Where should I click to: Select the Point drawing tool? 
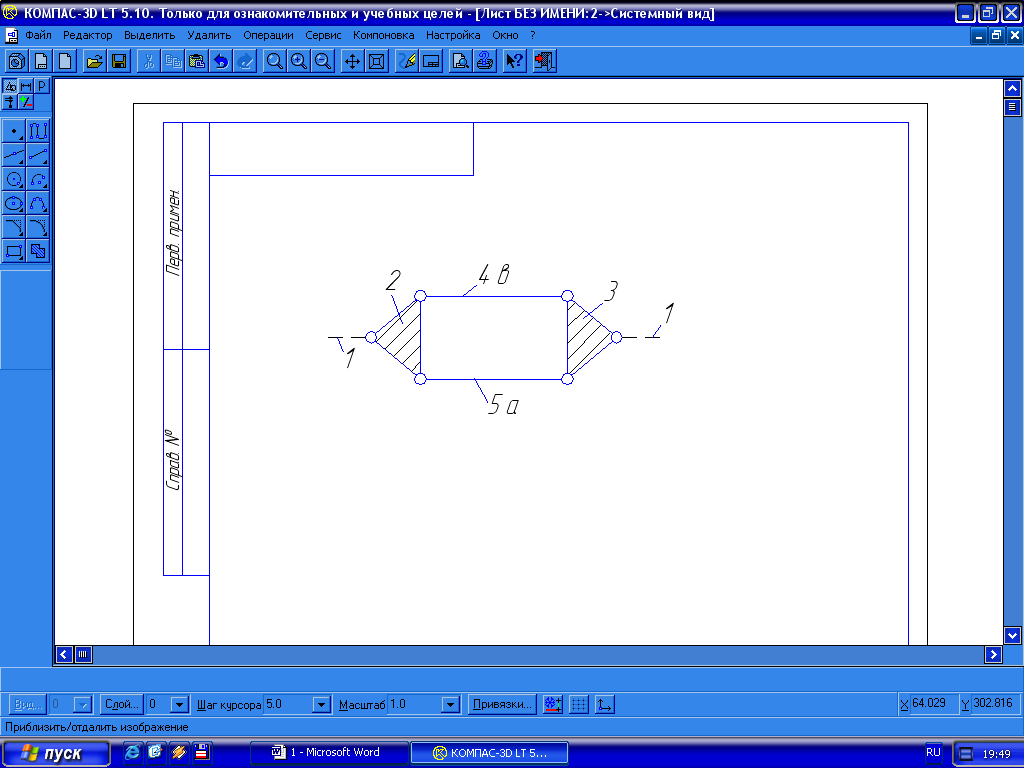(x=14, y=131)
